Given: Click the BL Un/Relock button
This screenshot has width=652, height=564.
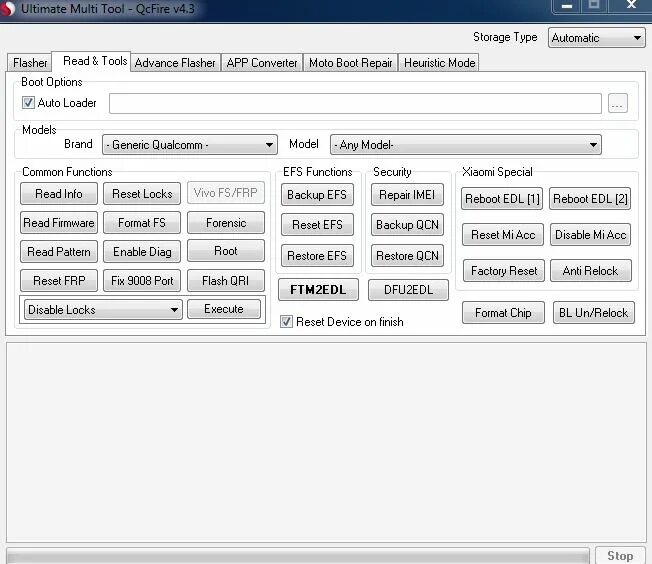Looking at the screenshot, I should click(x=593, y=313).
